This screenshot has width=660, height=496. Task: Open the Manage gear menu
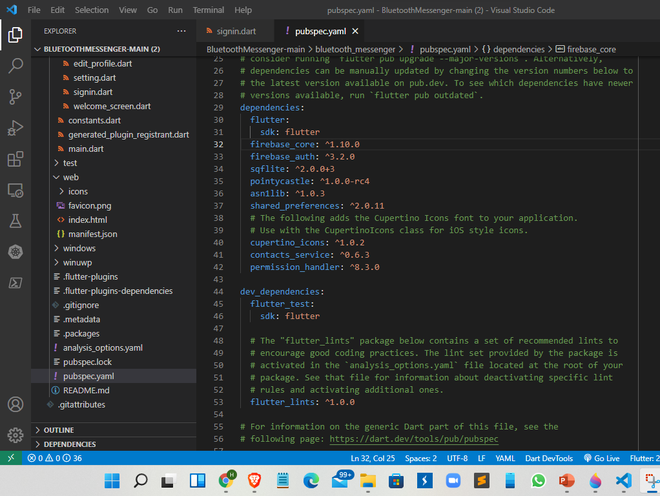point(15,436)
